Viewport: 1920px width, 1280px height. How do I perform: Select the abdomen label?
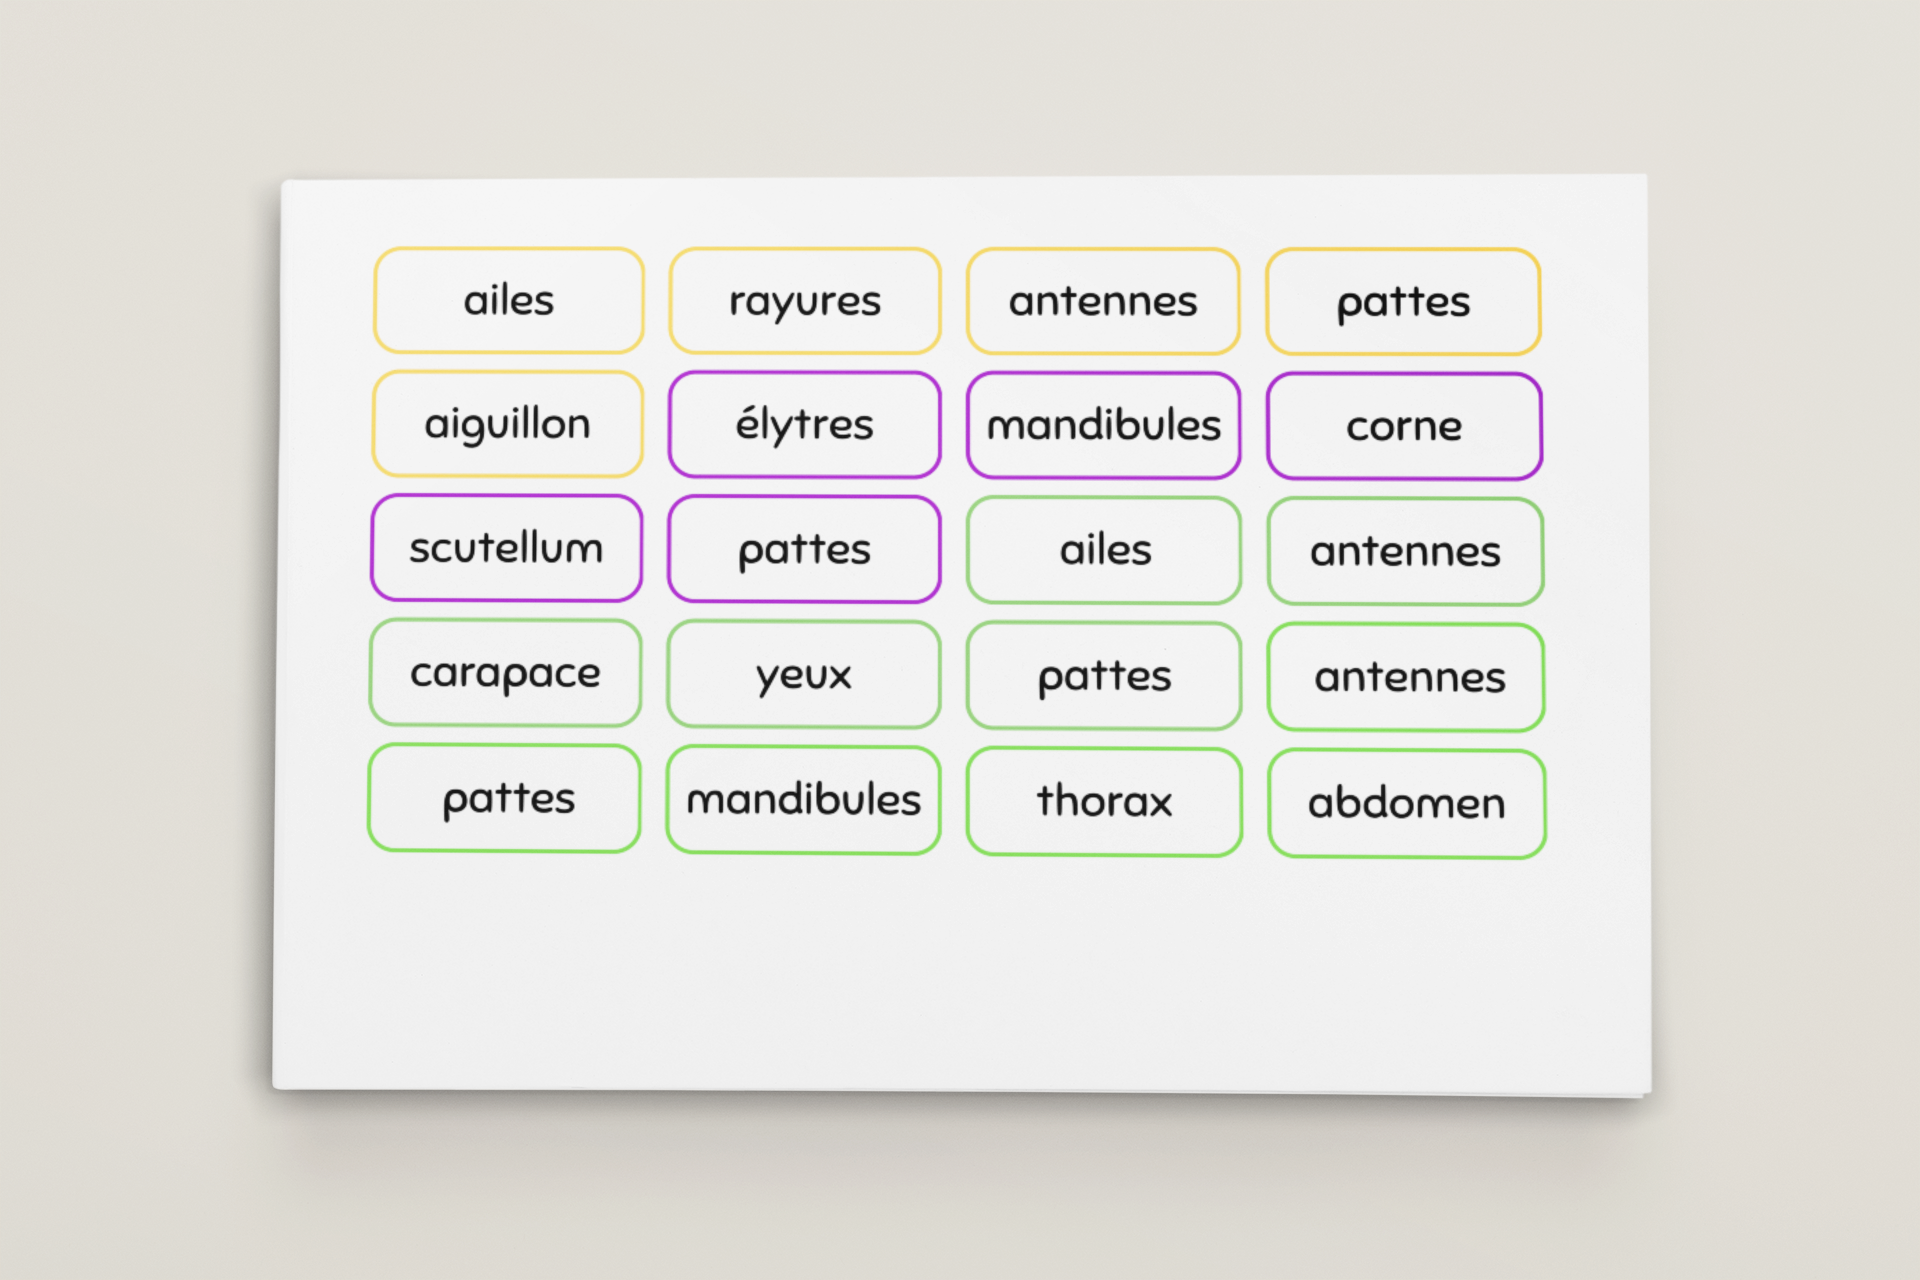(x=1406, y=804)
